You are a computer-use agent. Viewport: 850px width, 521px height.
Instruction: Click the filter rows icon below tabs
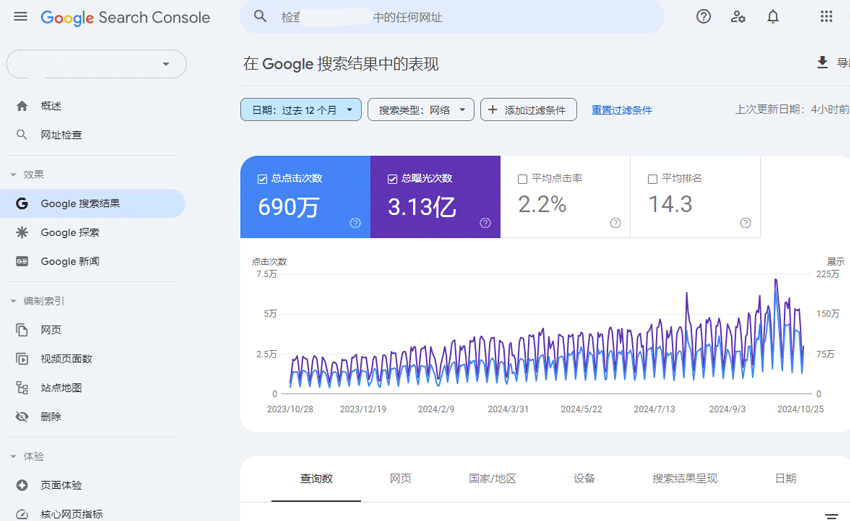(x=831, y=516)
